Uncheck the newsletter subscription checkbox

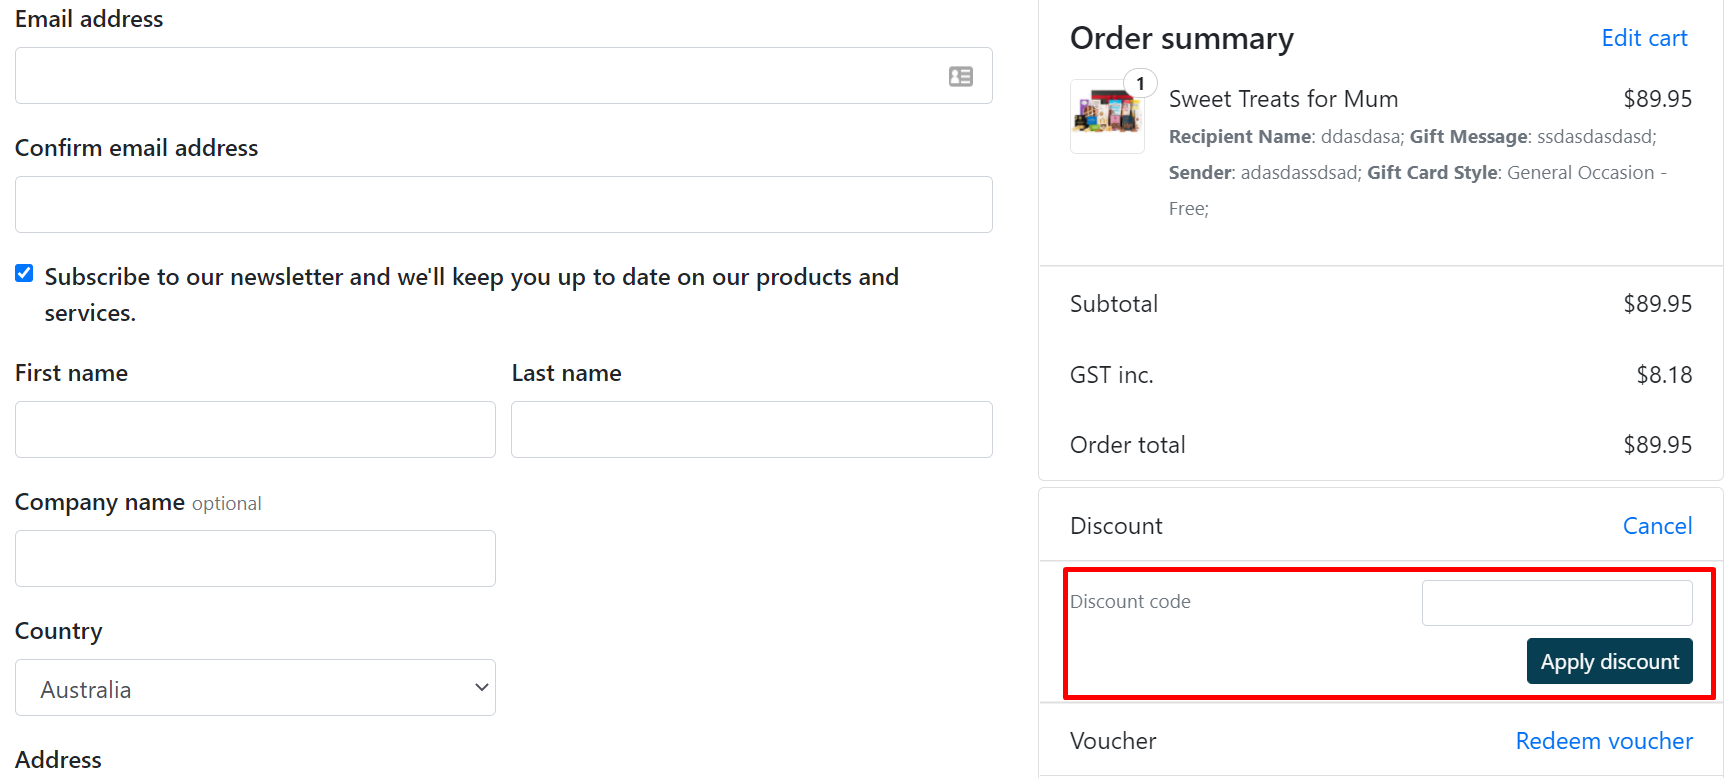click(x=23, y=272)
